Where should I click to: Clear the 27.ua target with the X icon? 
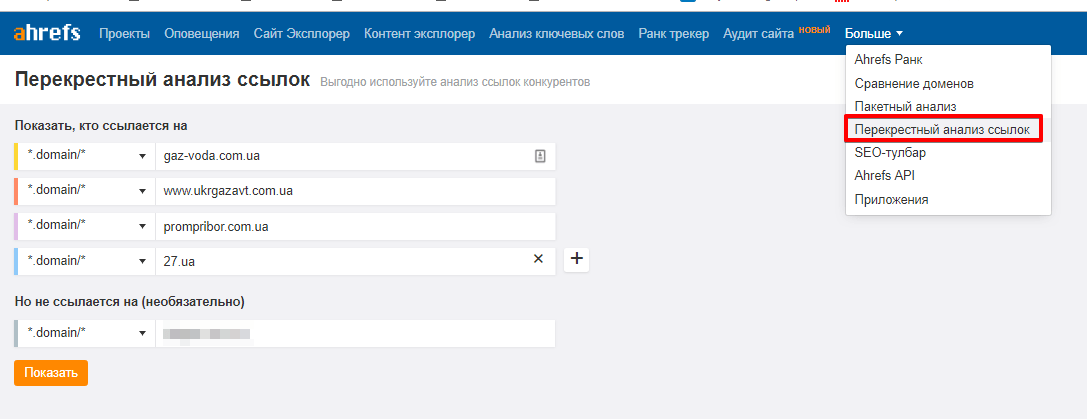point(538,259)
